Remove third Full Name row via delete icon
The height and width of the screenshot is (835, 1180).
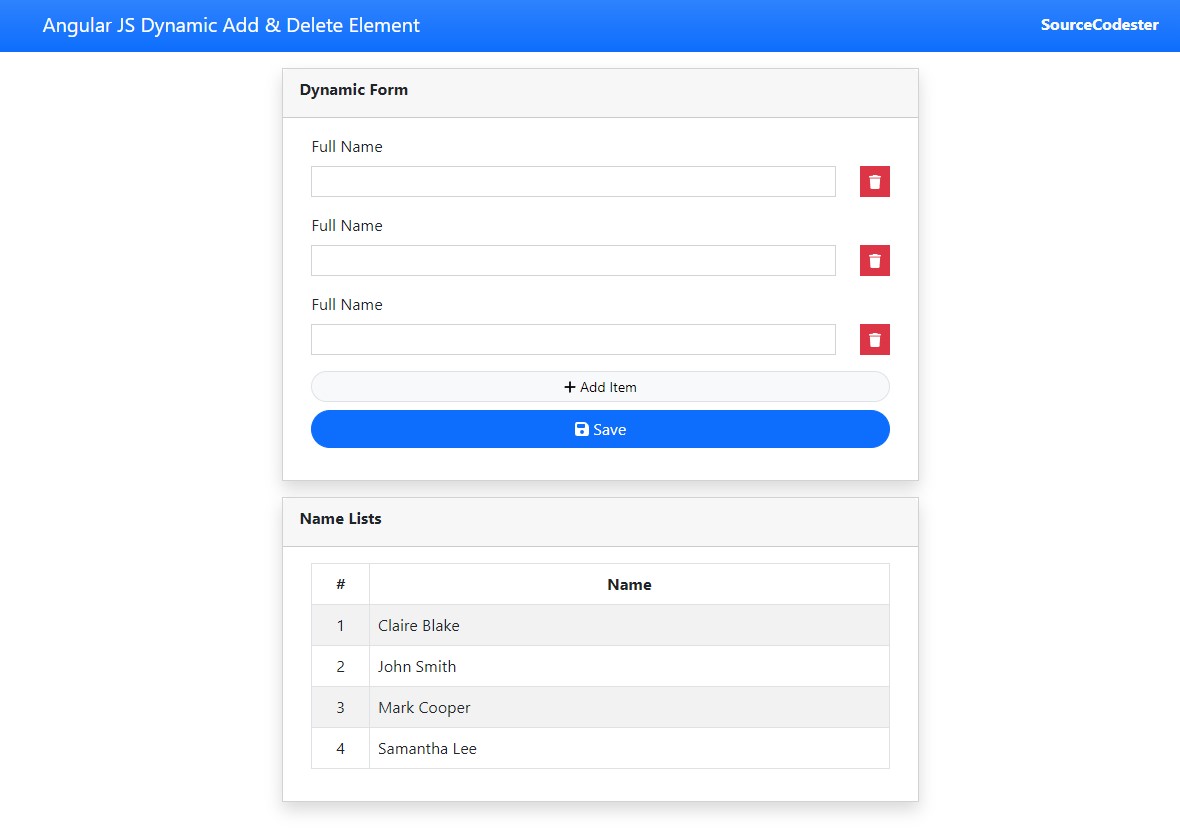click(873, 339)
